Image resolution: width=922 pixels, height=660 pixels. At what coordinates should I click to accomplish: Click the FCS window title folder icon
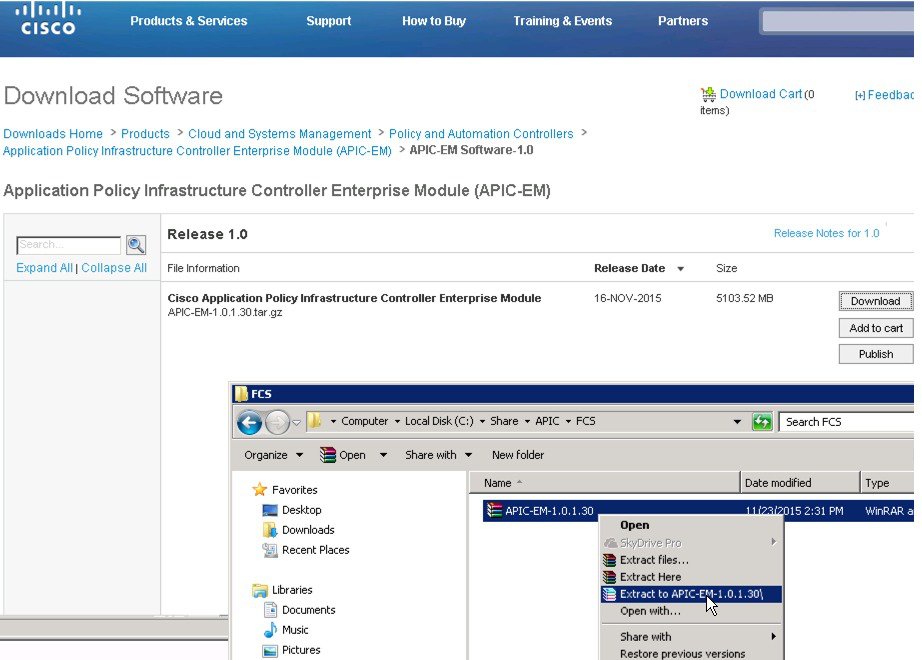(241, 394)
